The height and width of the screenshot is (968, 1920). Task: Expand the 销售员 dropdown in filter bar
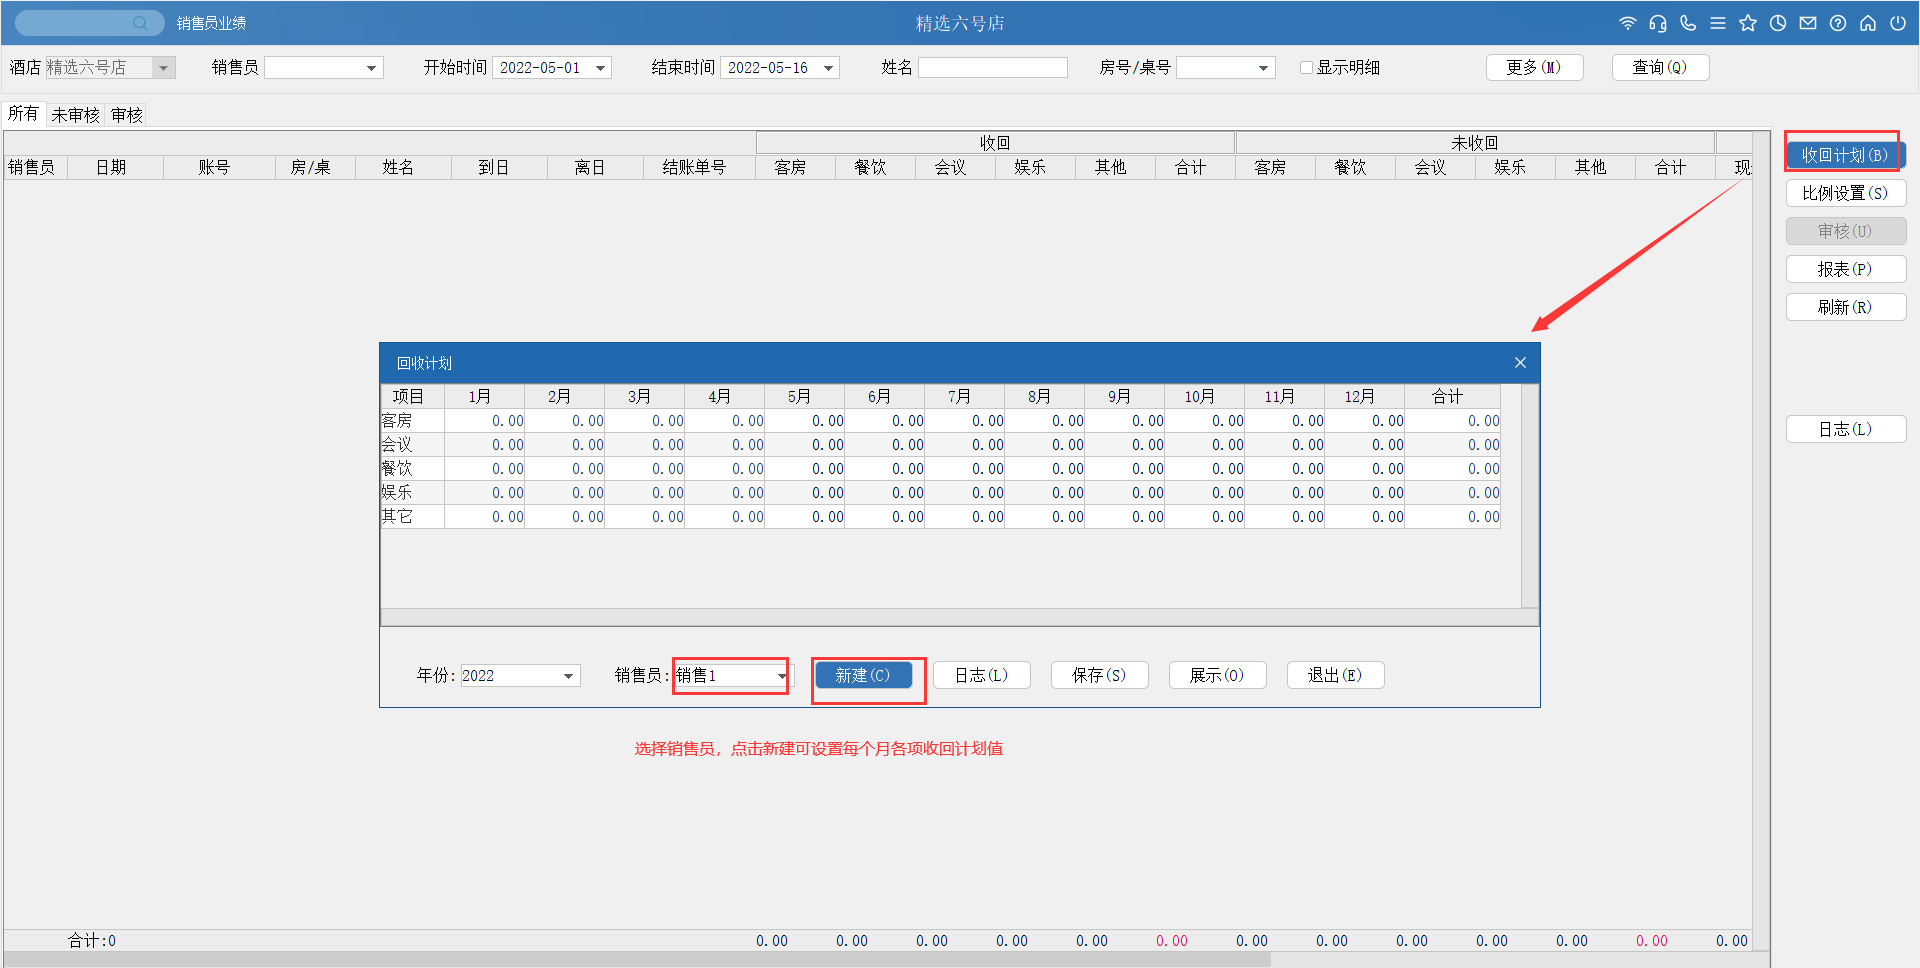(371, 68)
